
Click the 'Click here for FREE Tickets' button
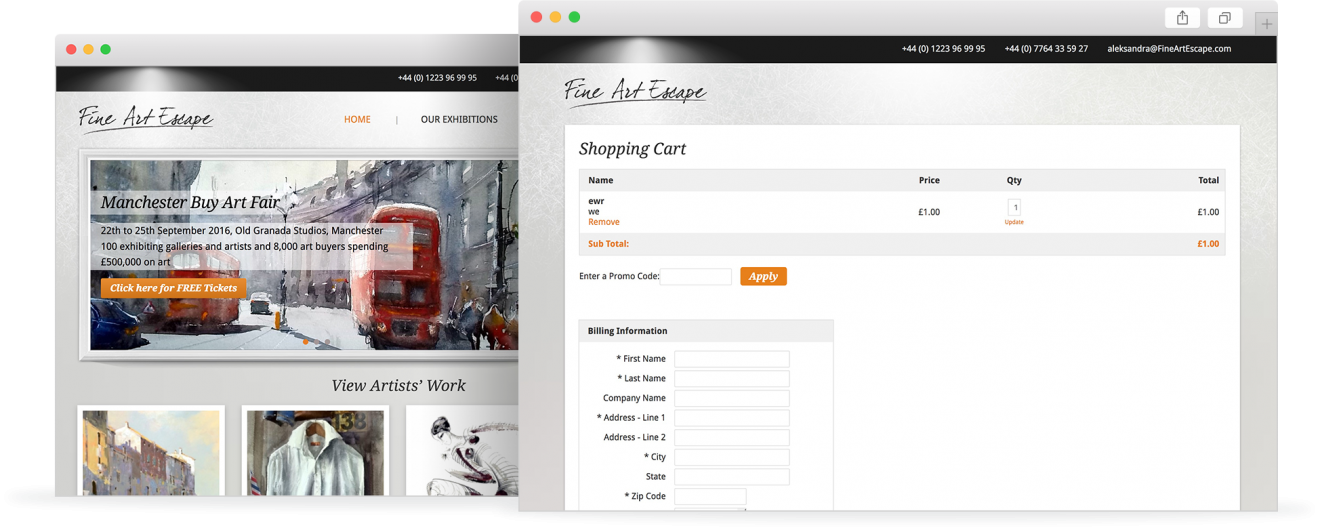coord(173,288)
